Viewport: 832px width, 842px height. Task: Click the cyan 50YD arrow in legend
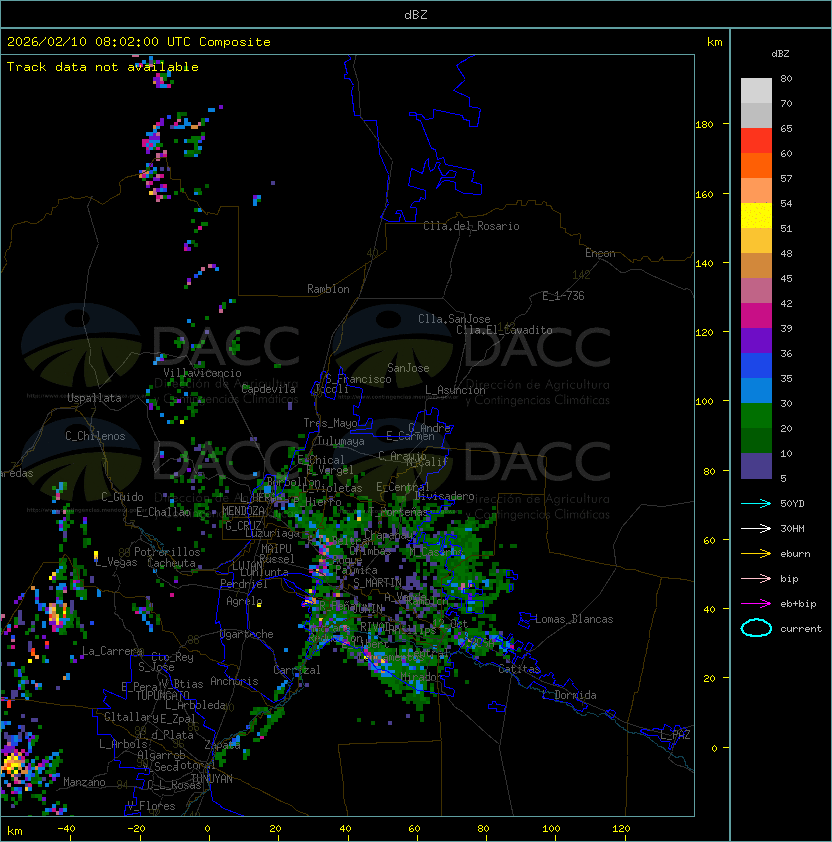[756, 503]
